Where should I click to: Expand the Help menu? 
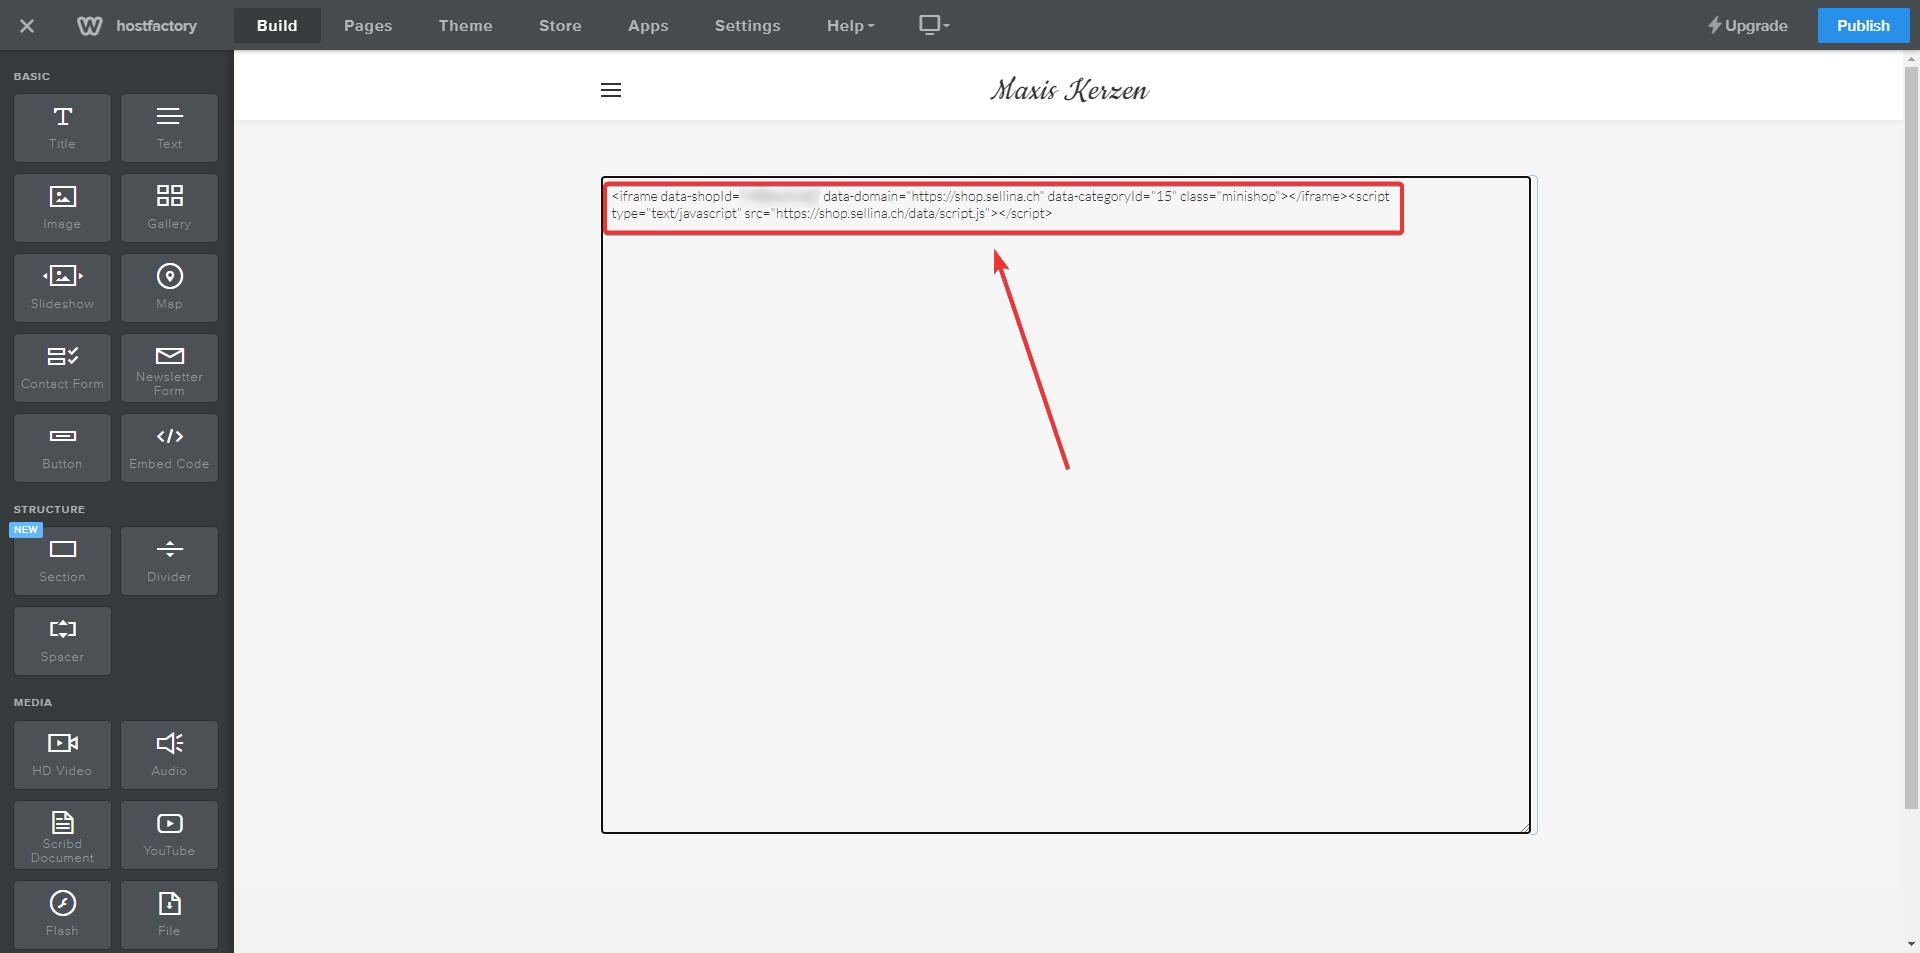[x=850, y=26]
